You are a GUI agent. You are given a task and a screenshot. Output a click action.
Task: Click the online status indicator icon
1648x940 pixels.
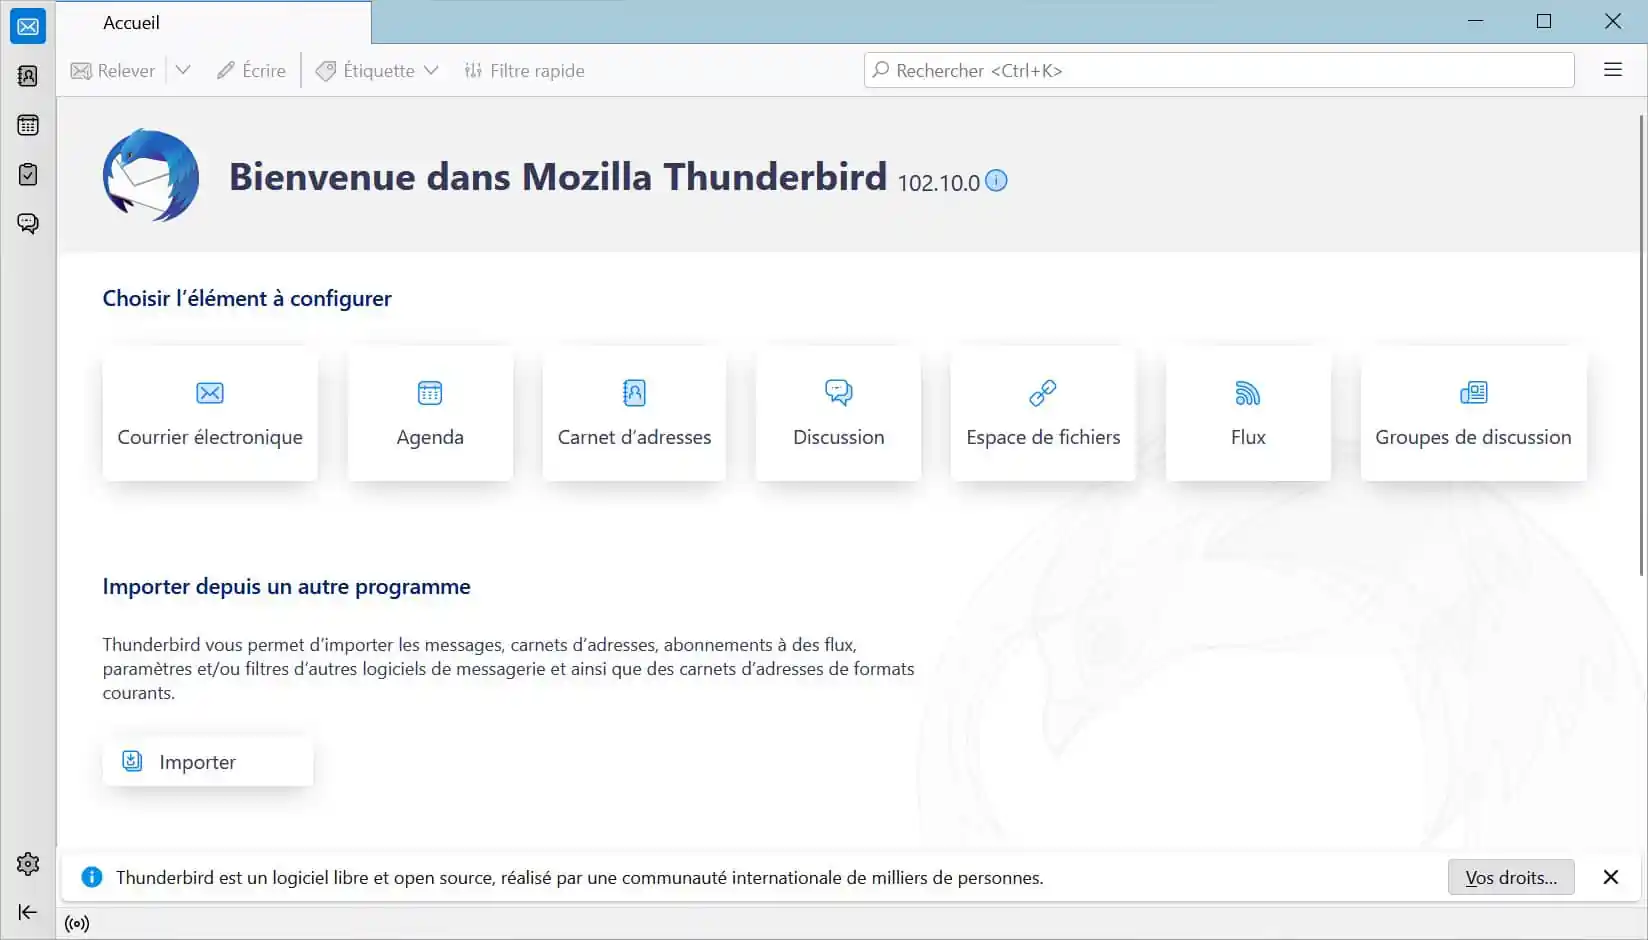pos(77,924)
